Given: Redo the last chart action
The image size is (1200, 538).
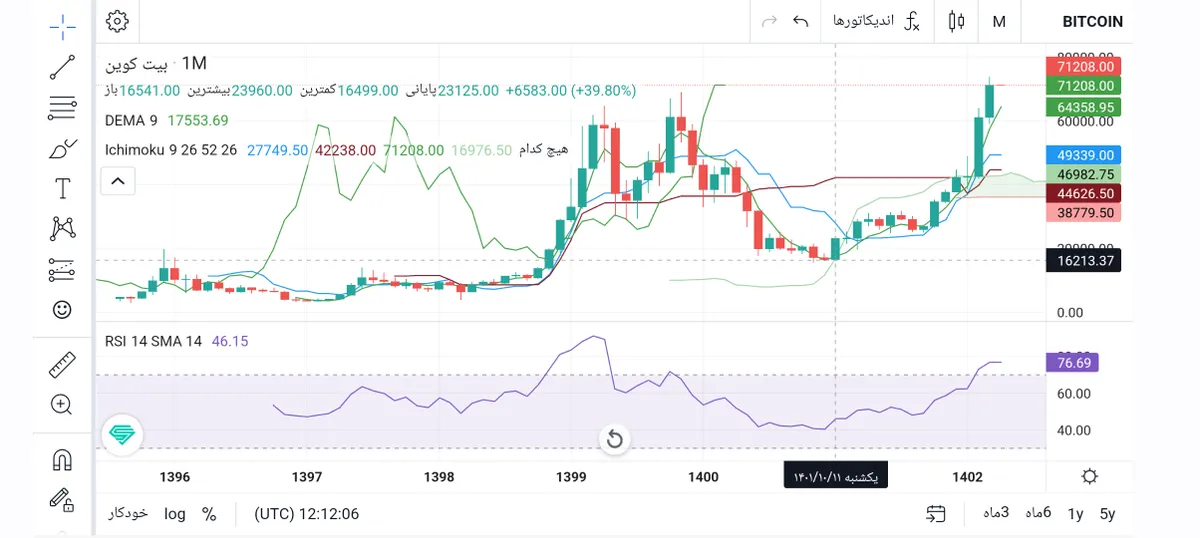Looking at the screenshot, I should (x=769, y=21).
